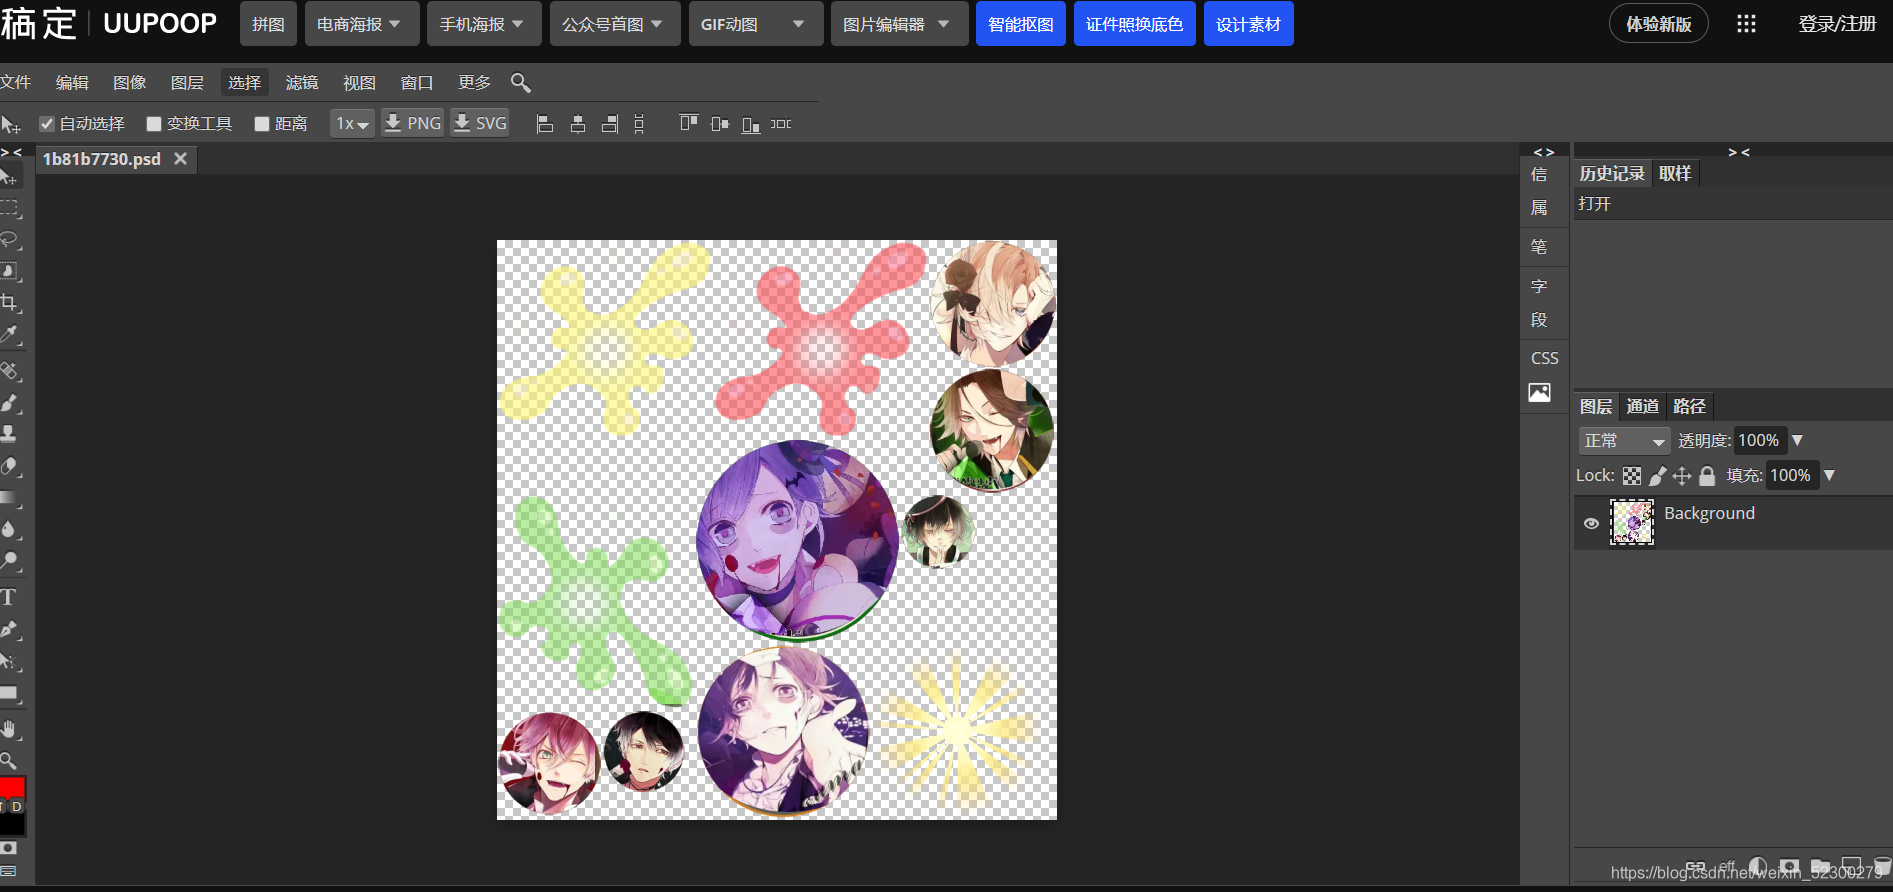
Task: Select the Gradient tool
Action: pyautogui.click(x=9, y=497)
